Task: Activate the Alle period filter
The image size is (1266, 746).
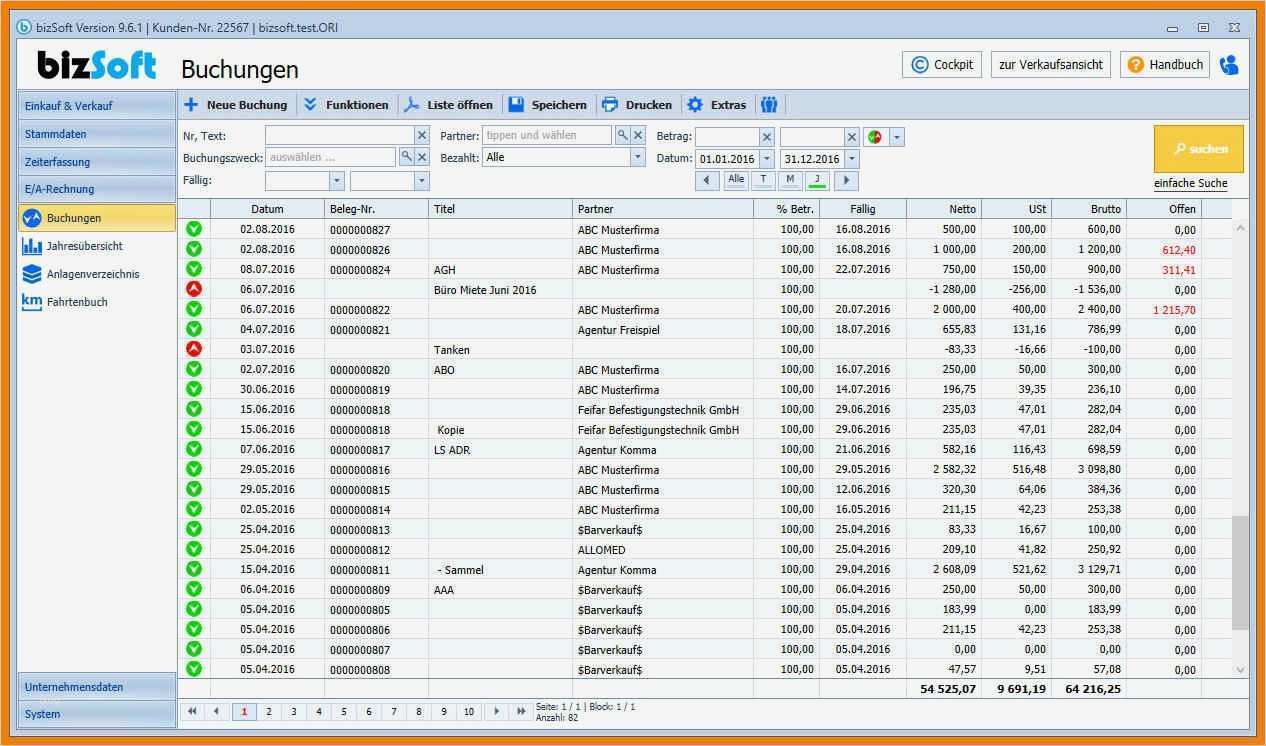Action: 735,180
